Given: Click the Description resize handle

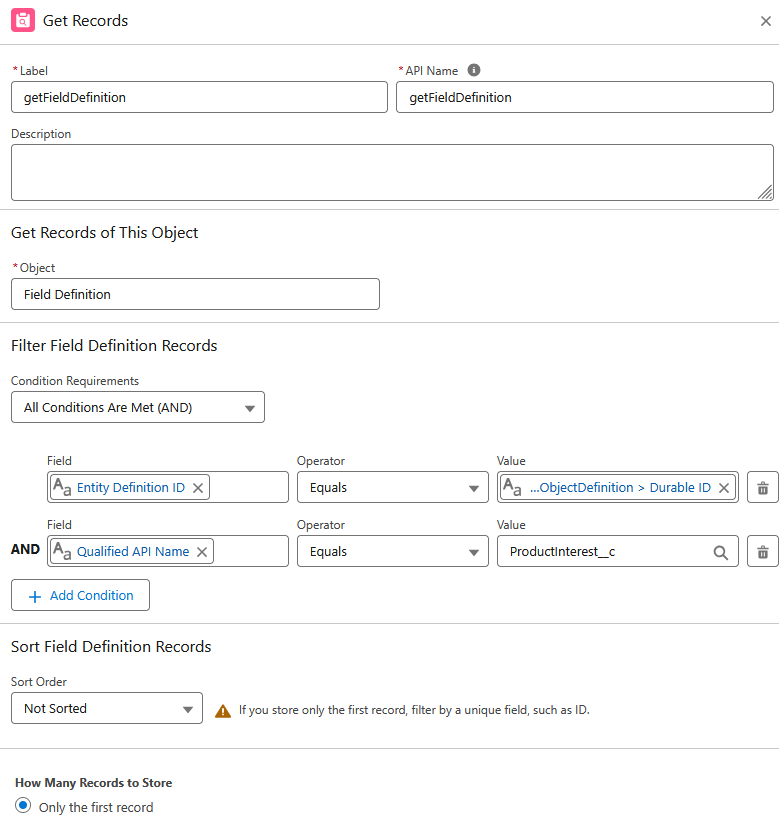Looking at the screenshot, I should tap(765, 192).
